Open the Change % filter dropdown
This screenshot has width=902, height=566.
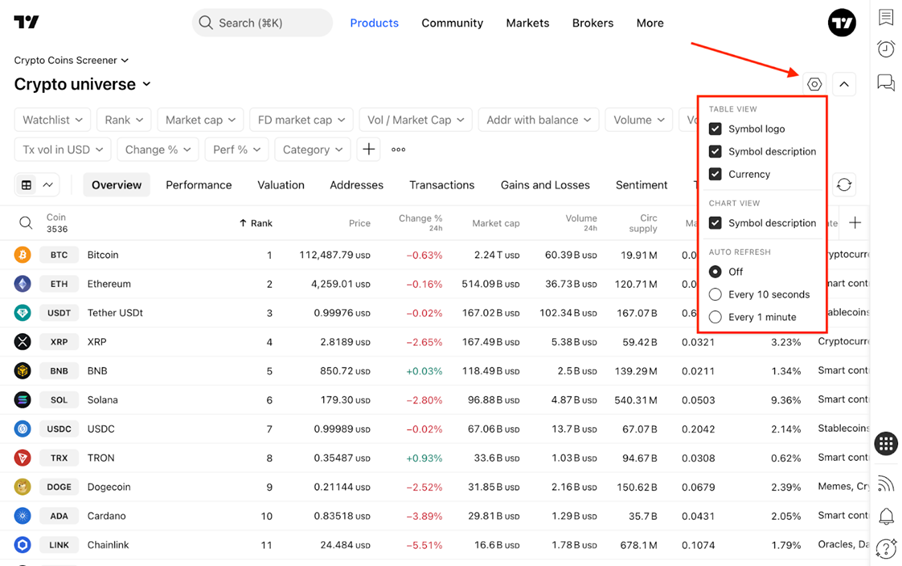(x=158, y=150)
